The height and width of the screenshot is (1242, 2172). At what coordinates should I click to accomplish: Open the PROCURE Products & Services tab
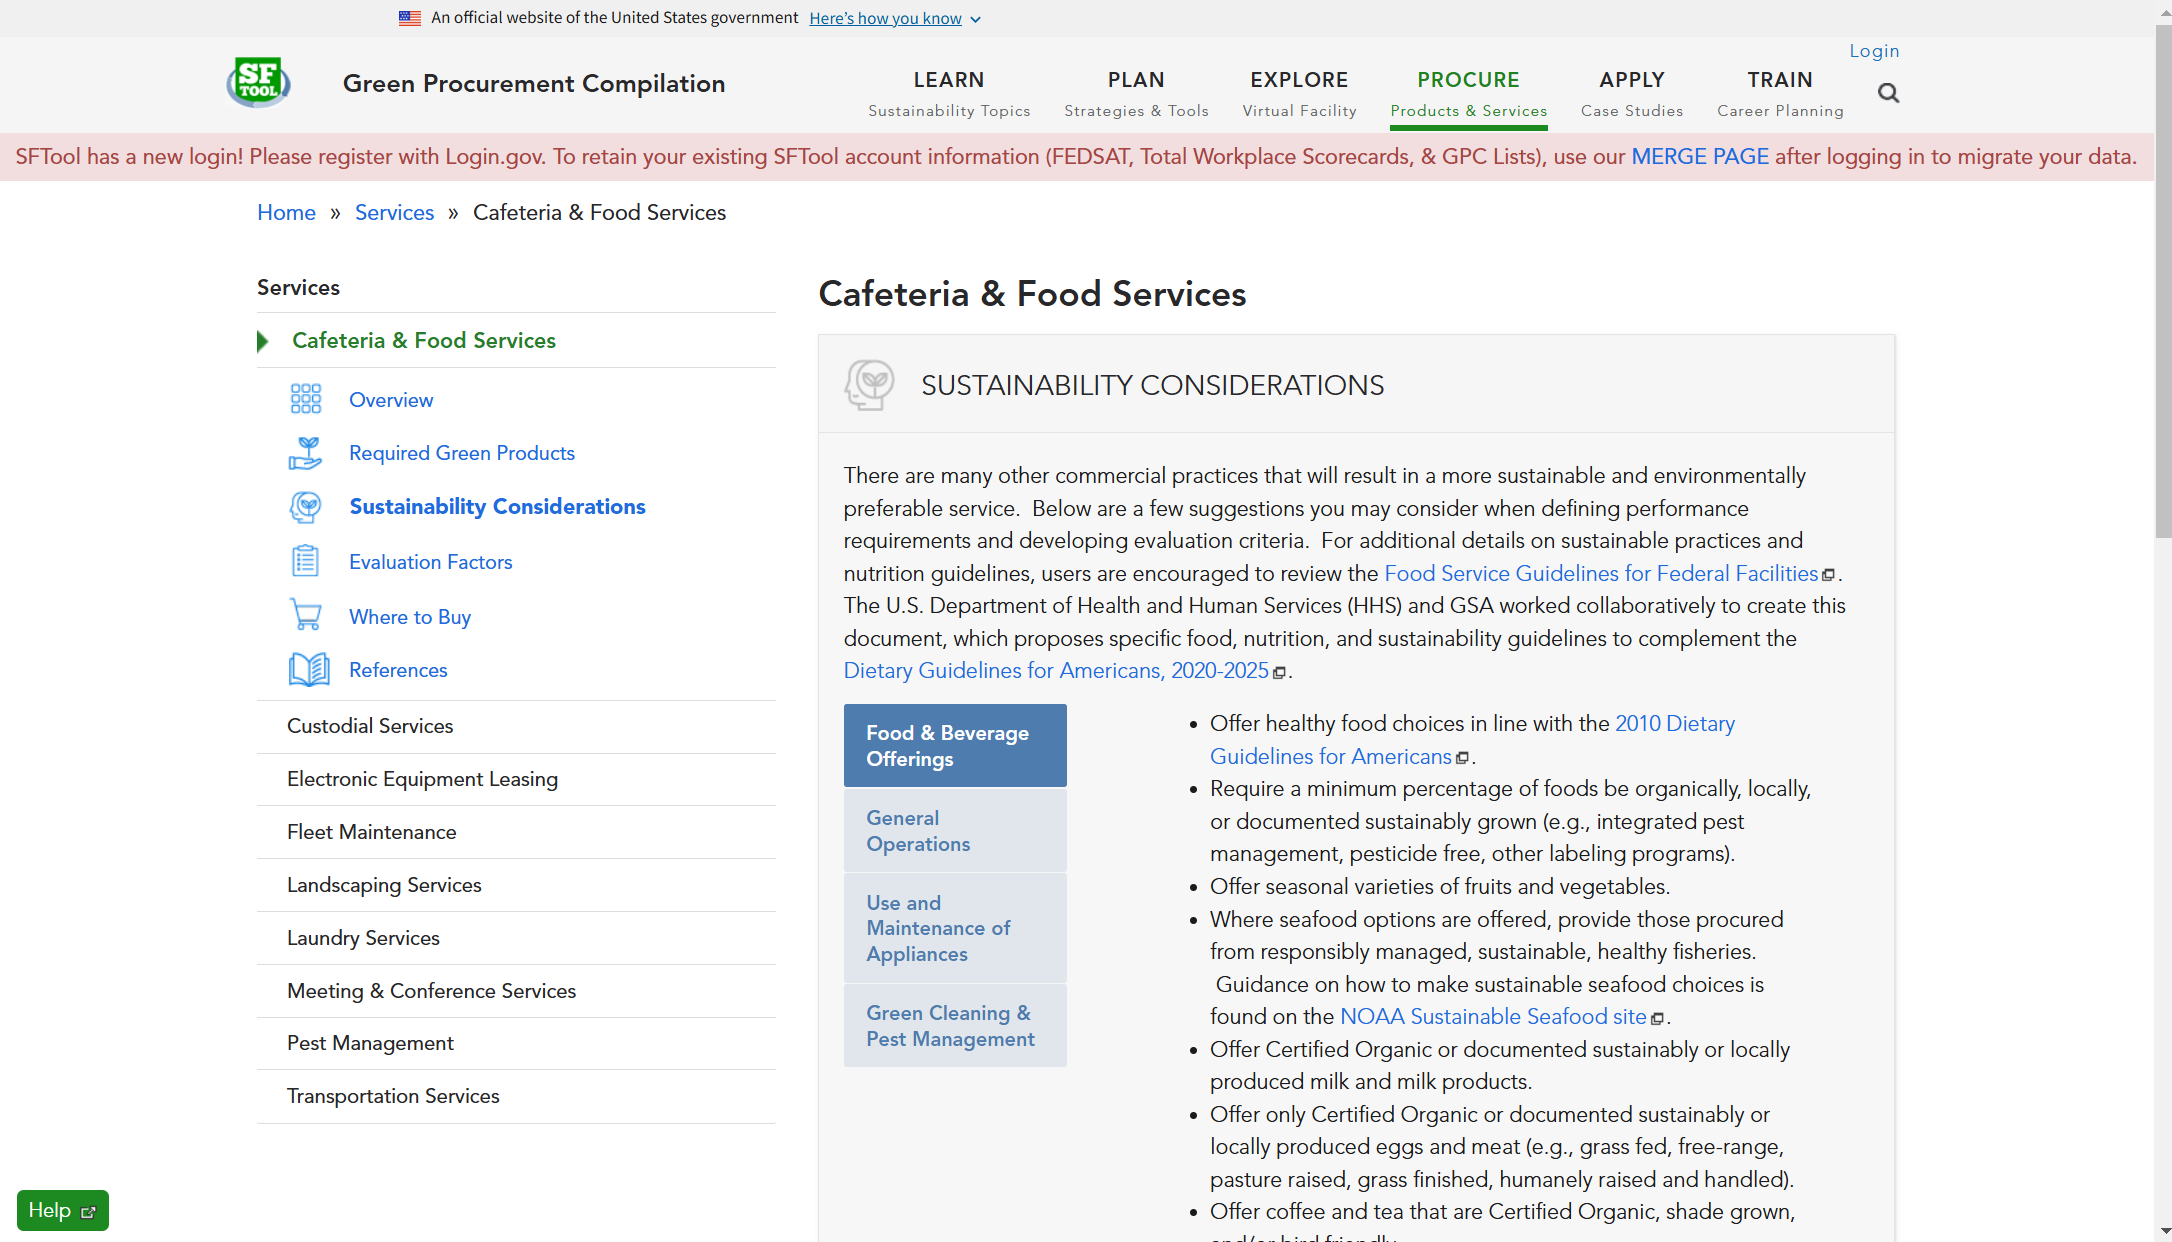pos(1466,91)
